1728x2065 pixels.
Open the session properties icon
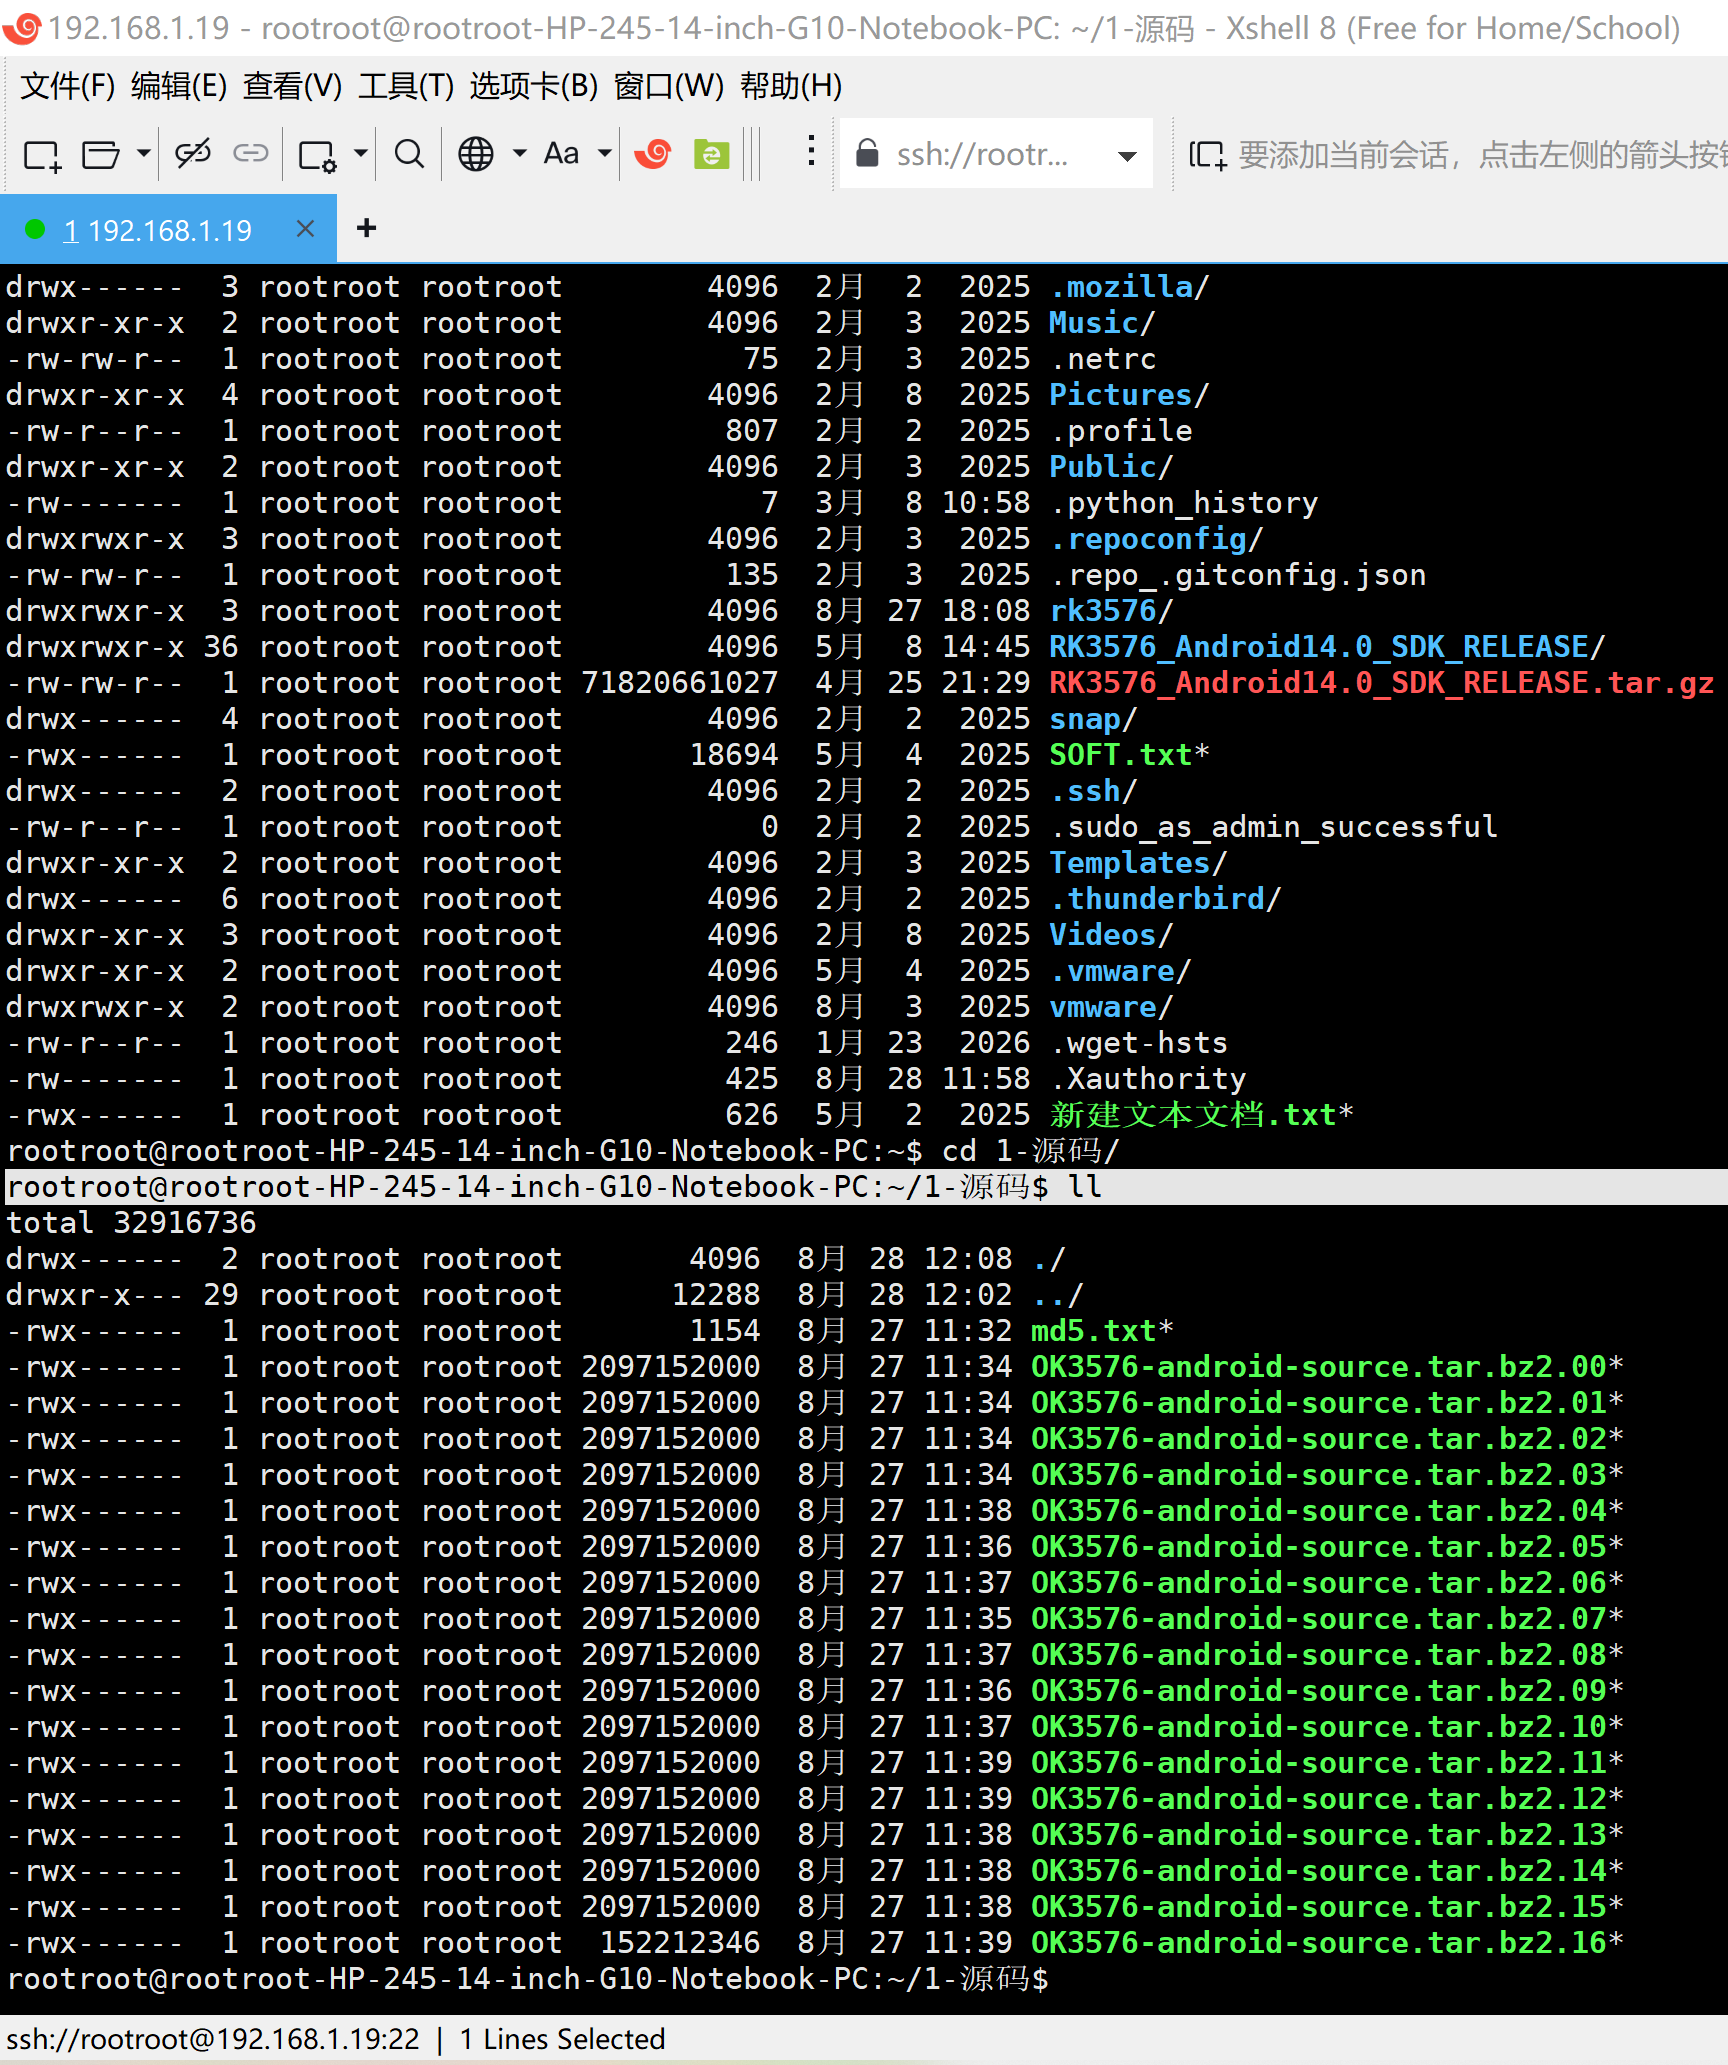[x=318, y=155]
